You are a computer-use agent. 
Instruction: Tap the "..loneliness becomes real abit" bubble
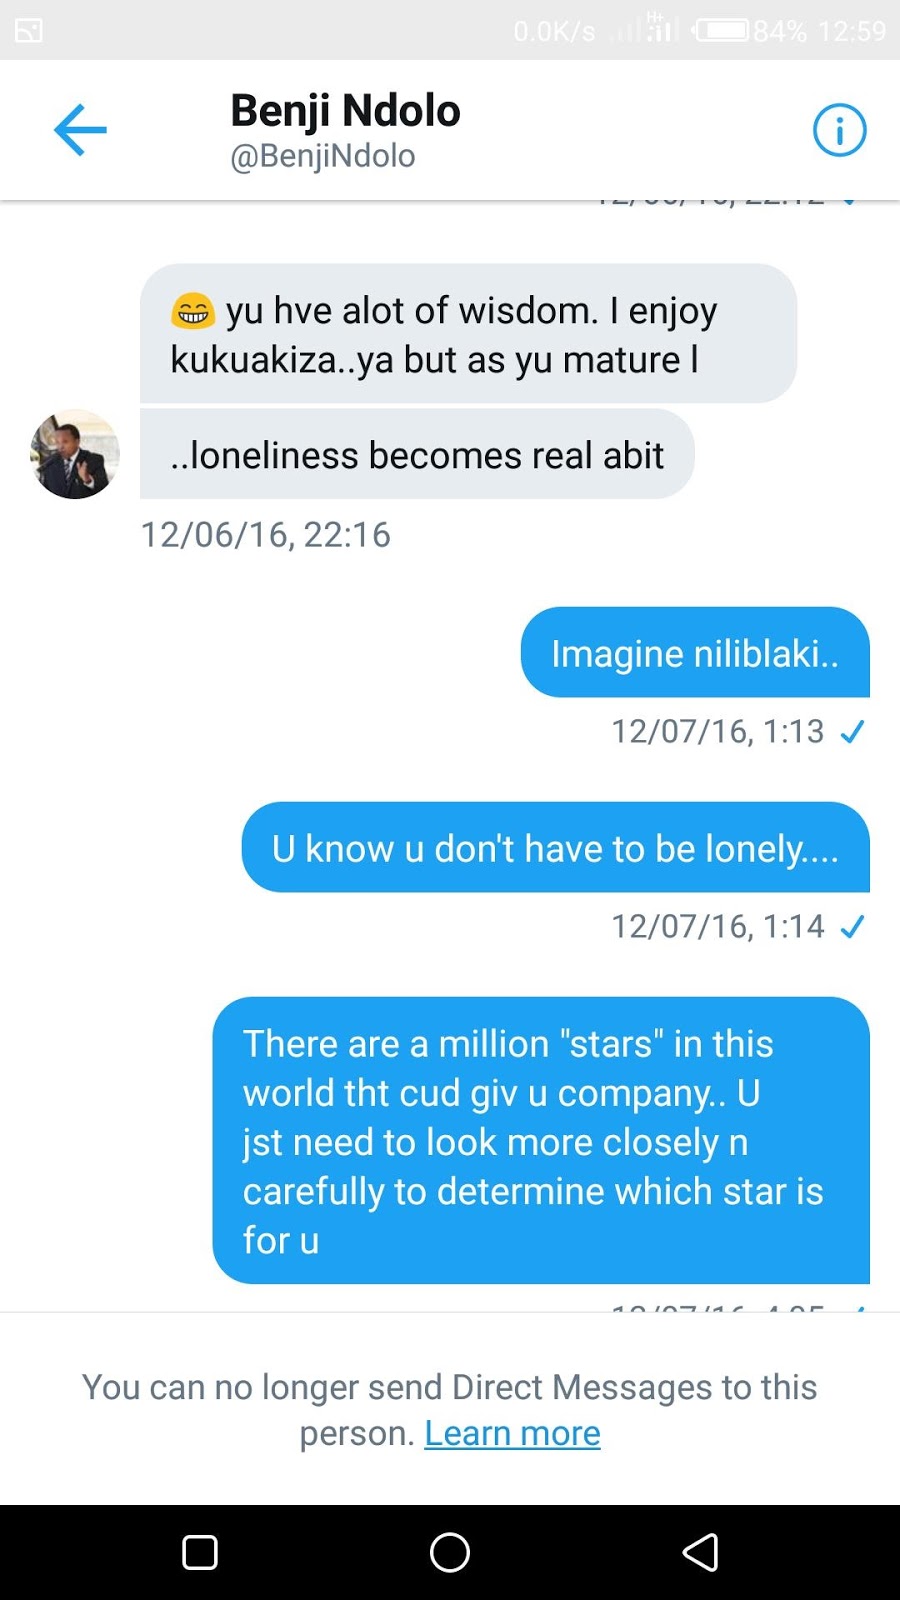(x=417, y=454)
